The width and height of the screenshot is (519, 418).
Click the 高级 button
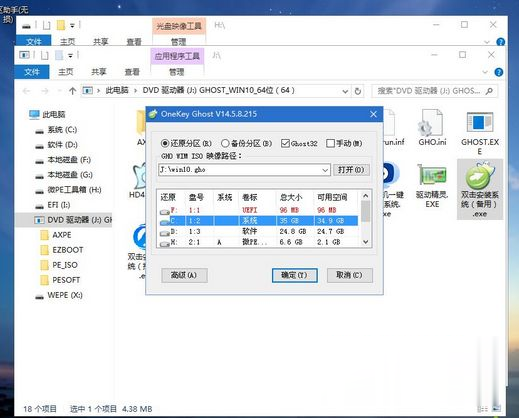pos(184,275)
